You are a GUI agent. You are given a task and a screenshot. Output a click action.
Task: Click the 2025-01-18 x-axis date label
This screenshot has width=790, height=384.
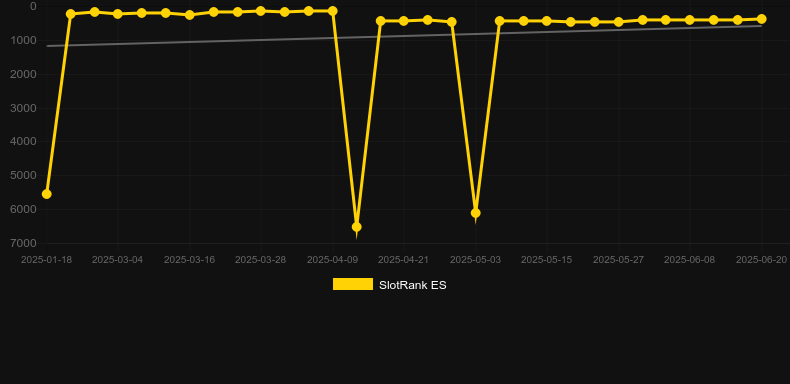[x=46, y=260]
